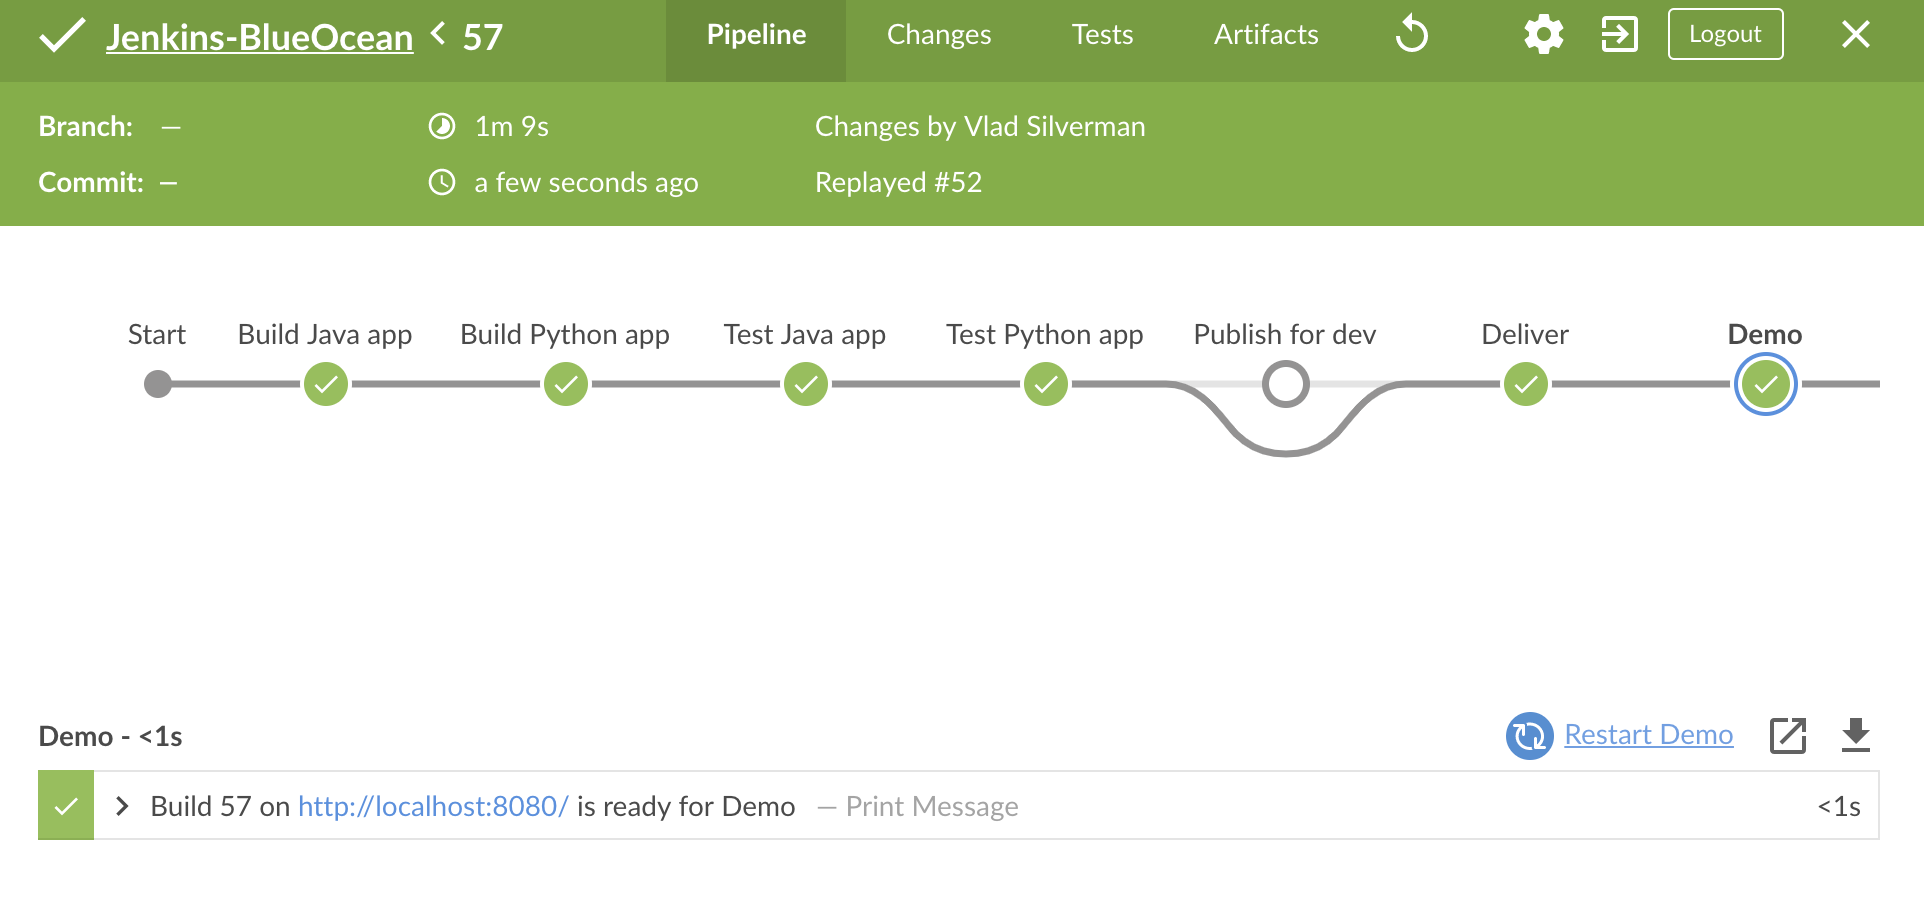Go to classic Jenkins icon

pos(1619,35)
